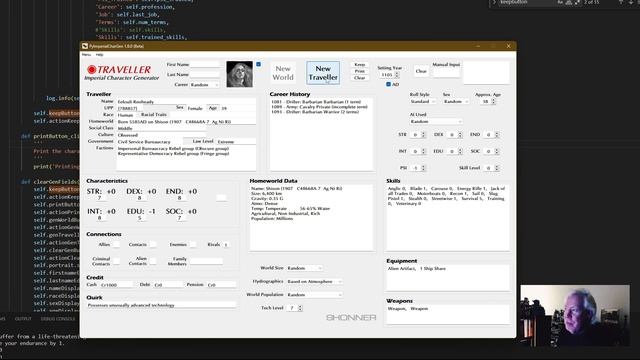This screenshot has width=640, height=360.
Task: Click the Cash field
Action: 116,284
